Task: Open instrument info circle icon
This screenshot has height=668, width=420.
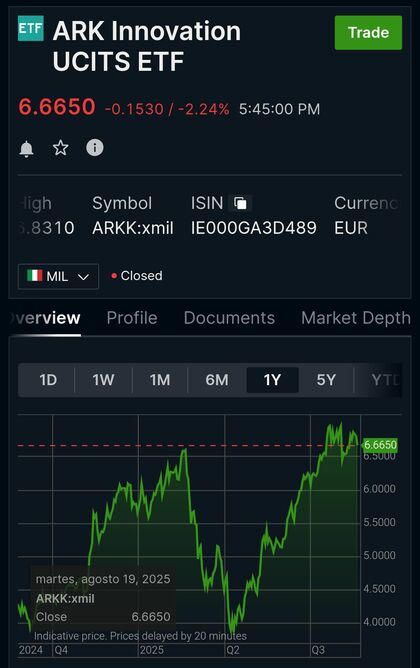Action: 95,148
